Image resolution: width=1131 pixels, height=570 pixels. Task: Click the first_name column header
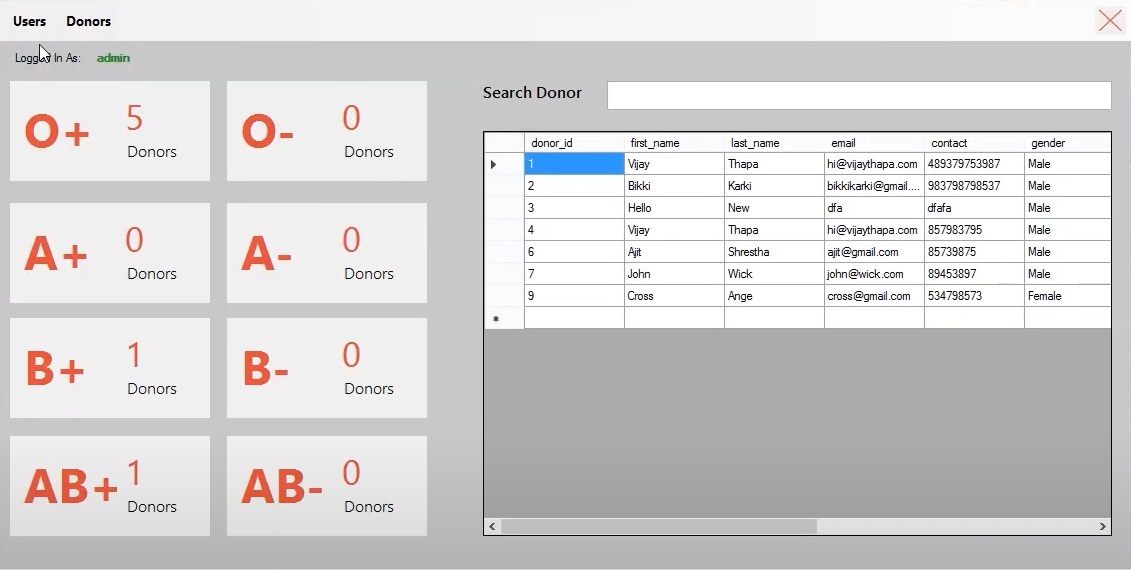(x=674, y=143)
